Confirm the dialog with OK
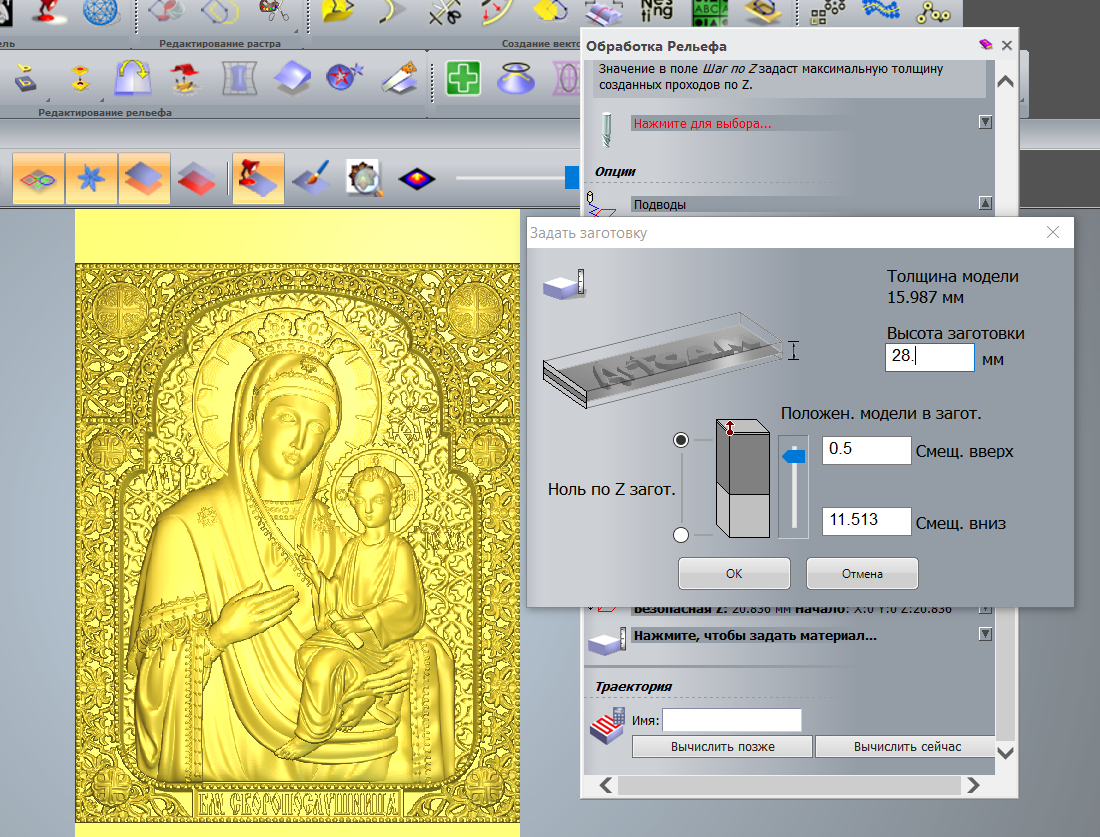The width and height of the screenshot is (1100, 837). point(734,573)
